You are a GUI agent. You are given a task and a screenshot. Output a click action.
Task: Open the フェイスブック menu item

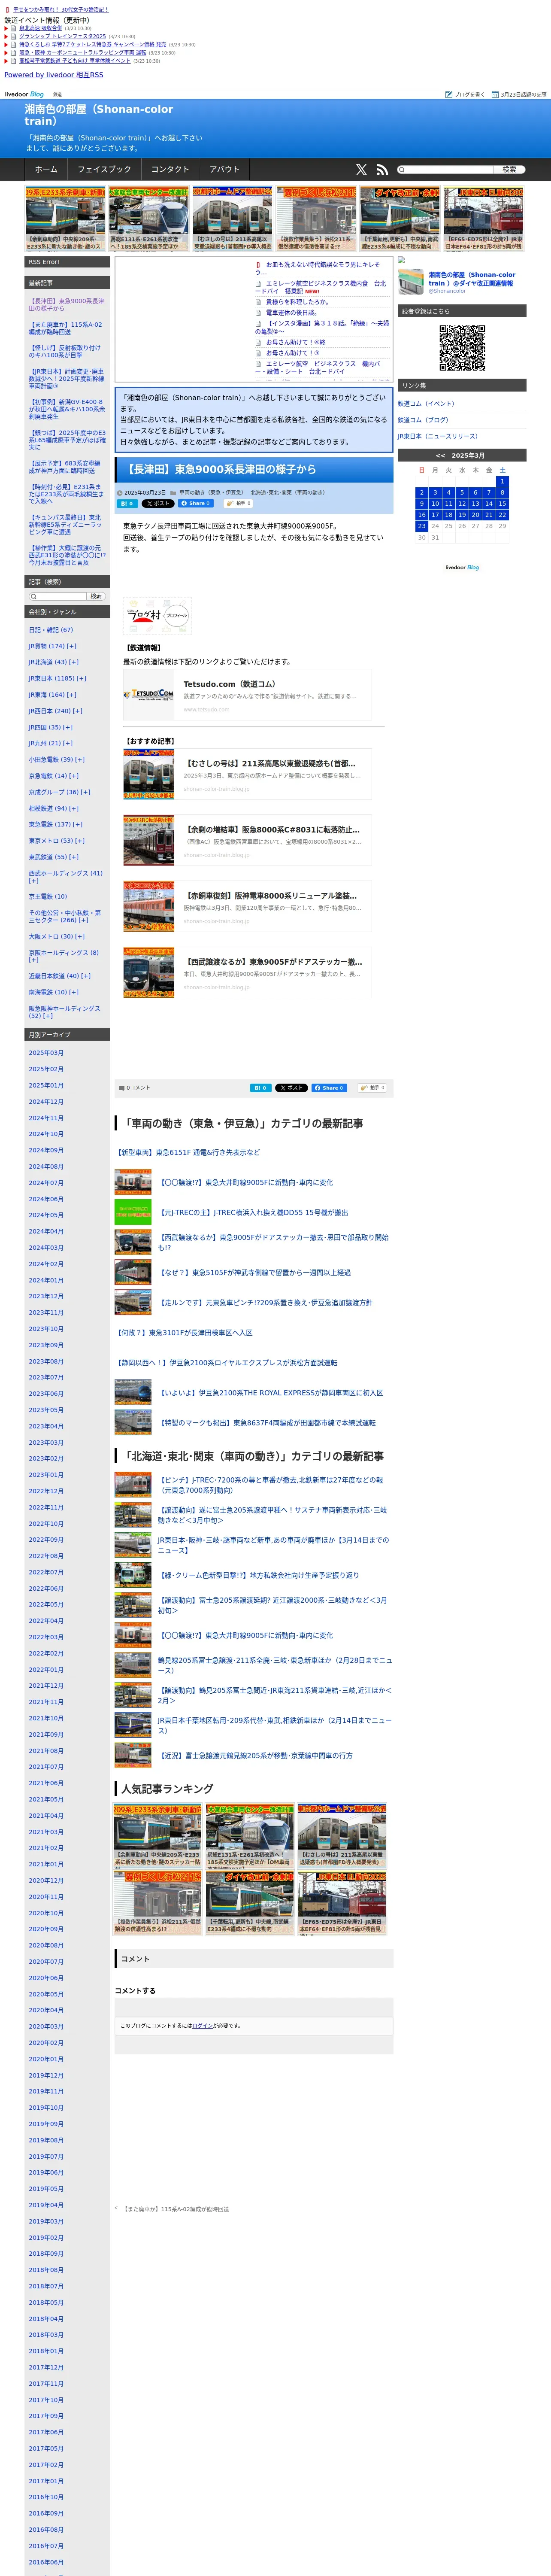click(x=104, y=170)
